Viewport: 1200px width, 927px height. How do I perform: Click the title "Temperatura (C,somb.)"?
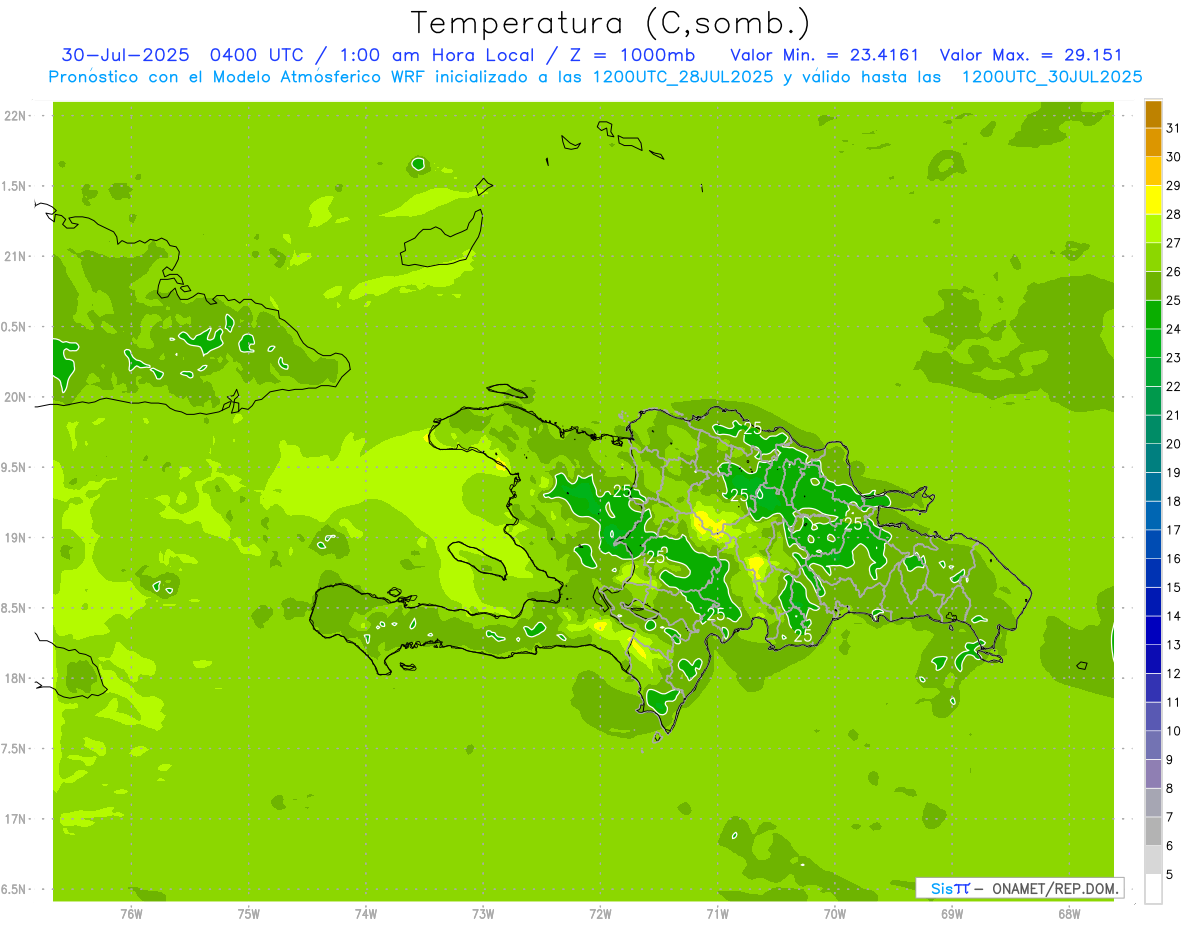coord(611,23)
